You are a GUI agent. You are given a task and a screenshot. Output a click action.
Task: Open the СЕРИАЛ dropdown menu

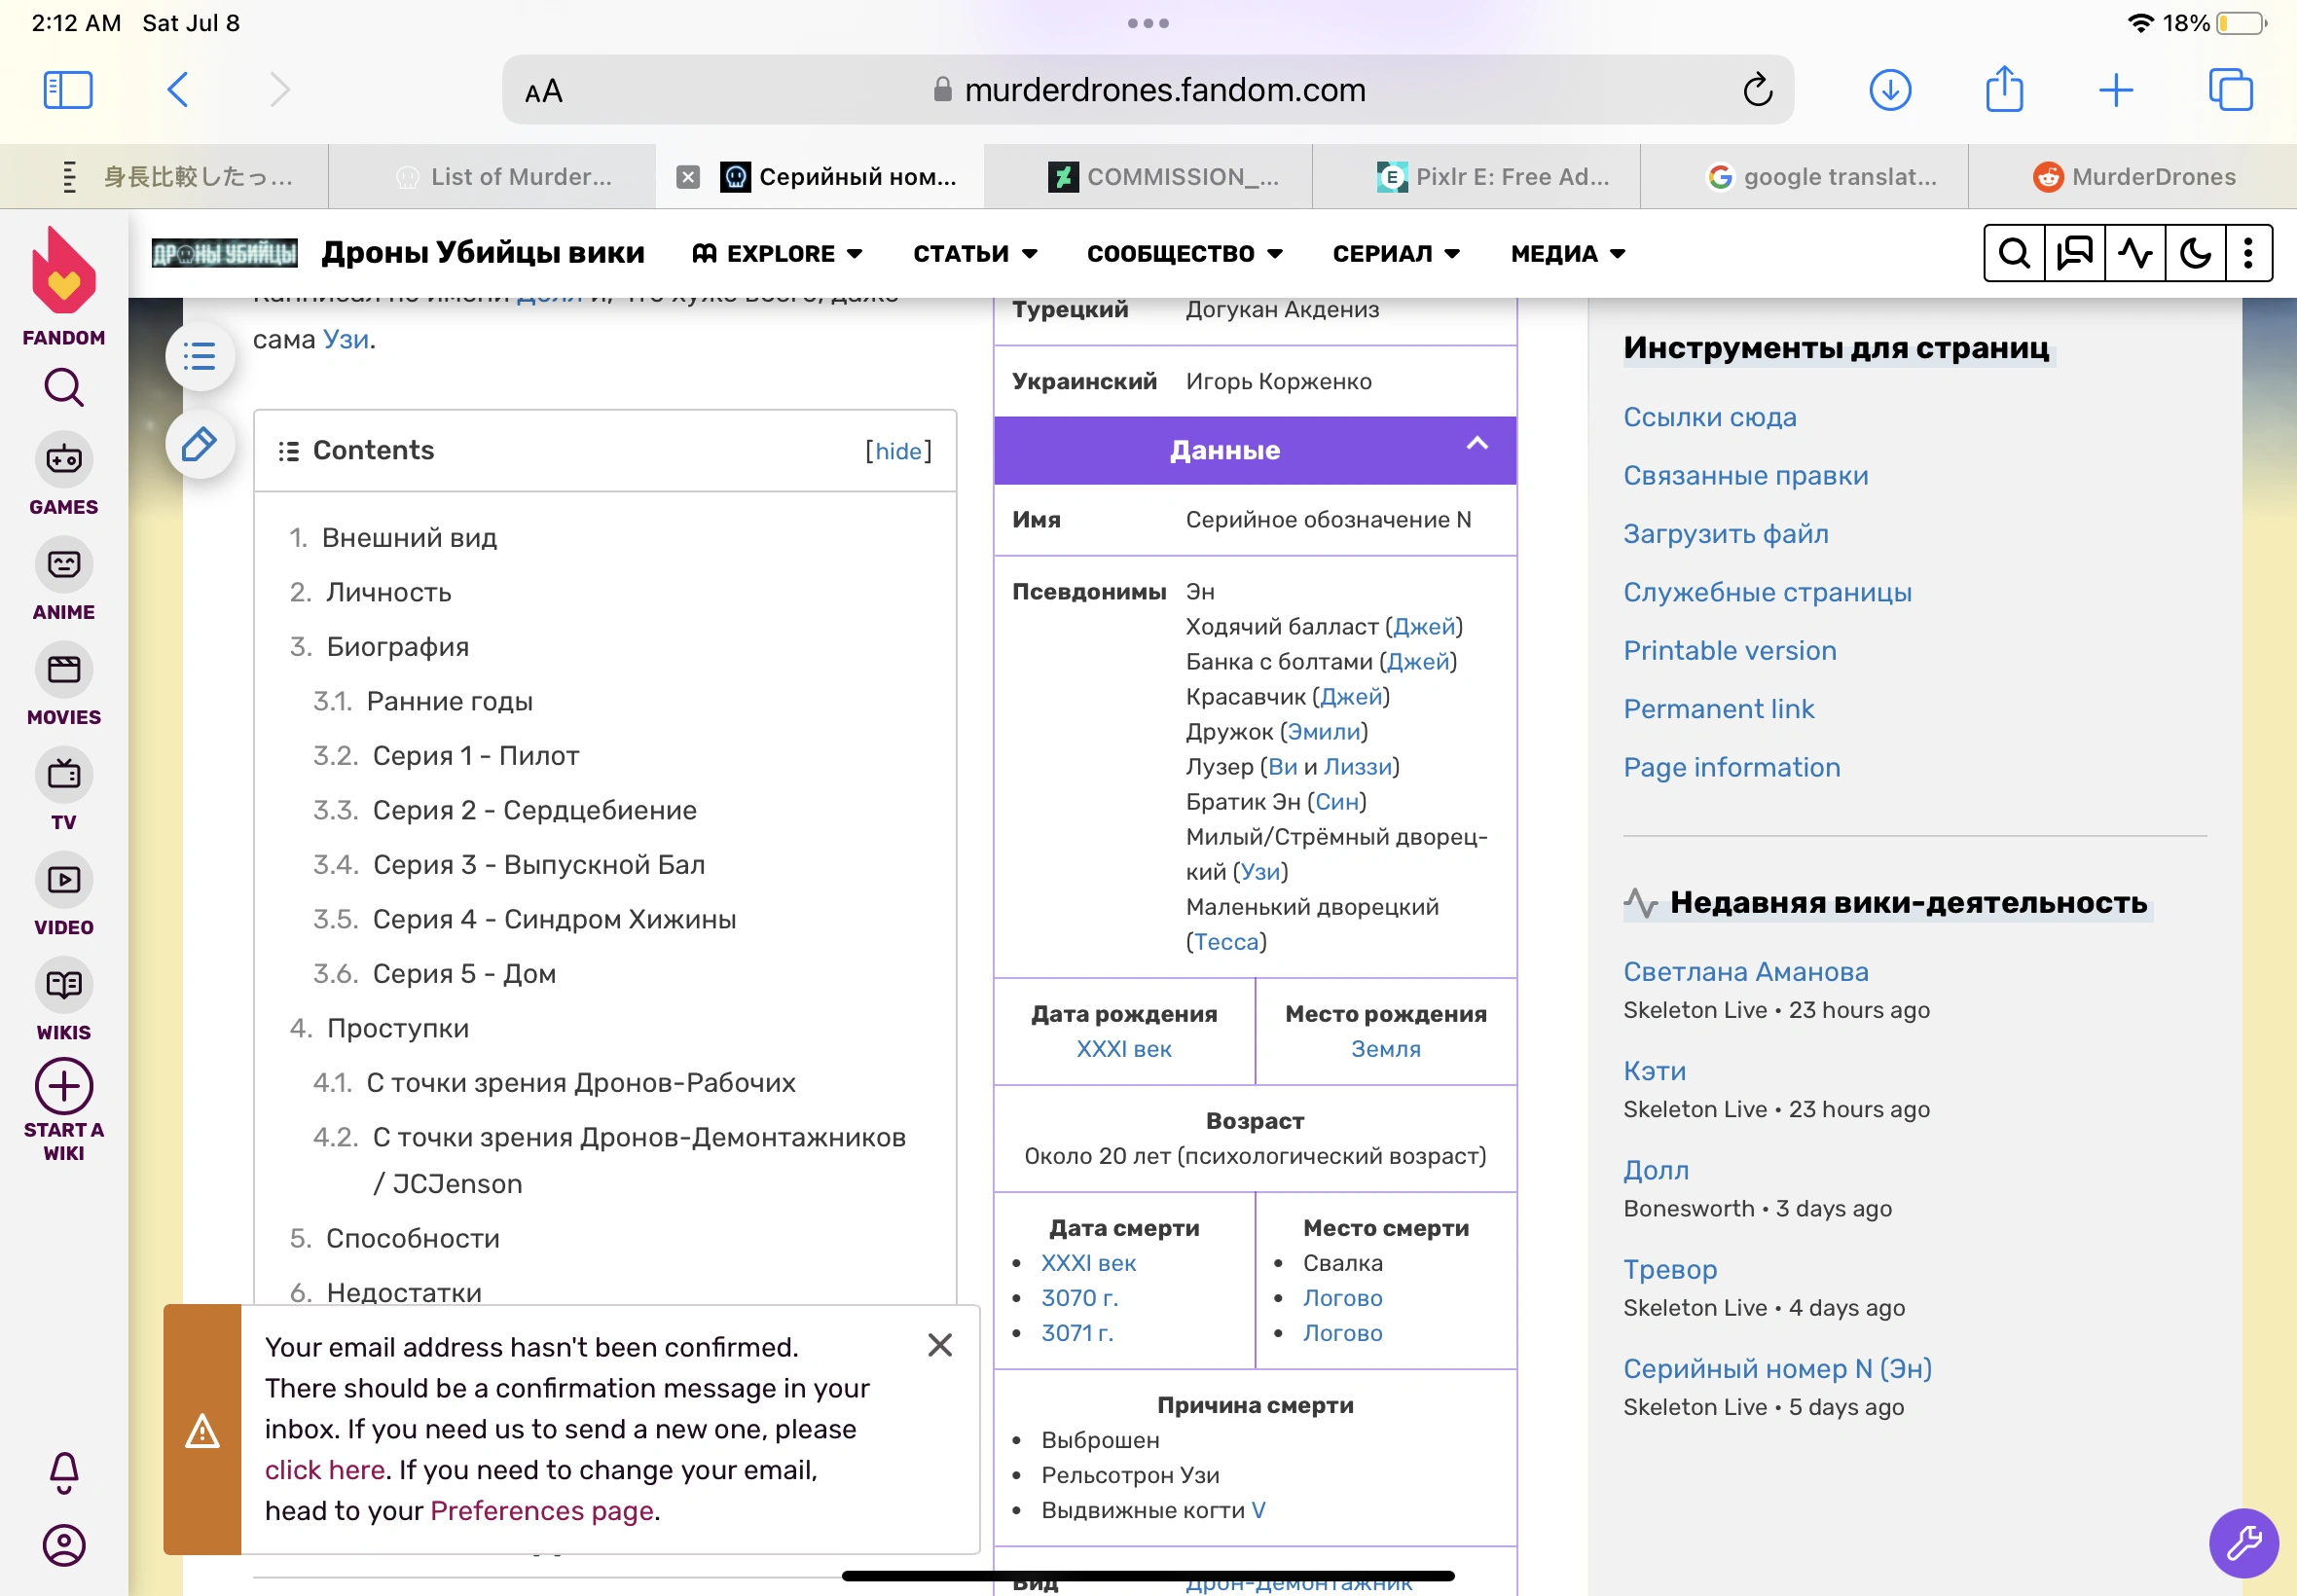pos(1396,254)
